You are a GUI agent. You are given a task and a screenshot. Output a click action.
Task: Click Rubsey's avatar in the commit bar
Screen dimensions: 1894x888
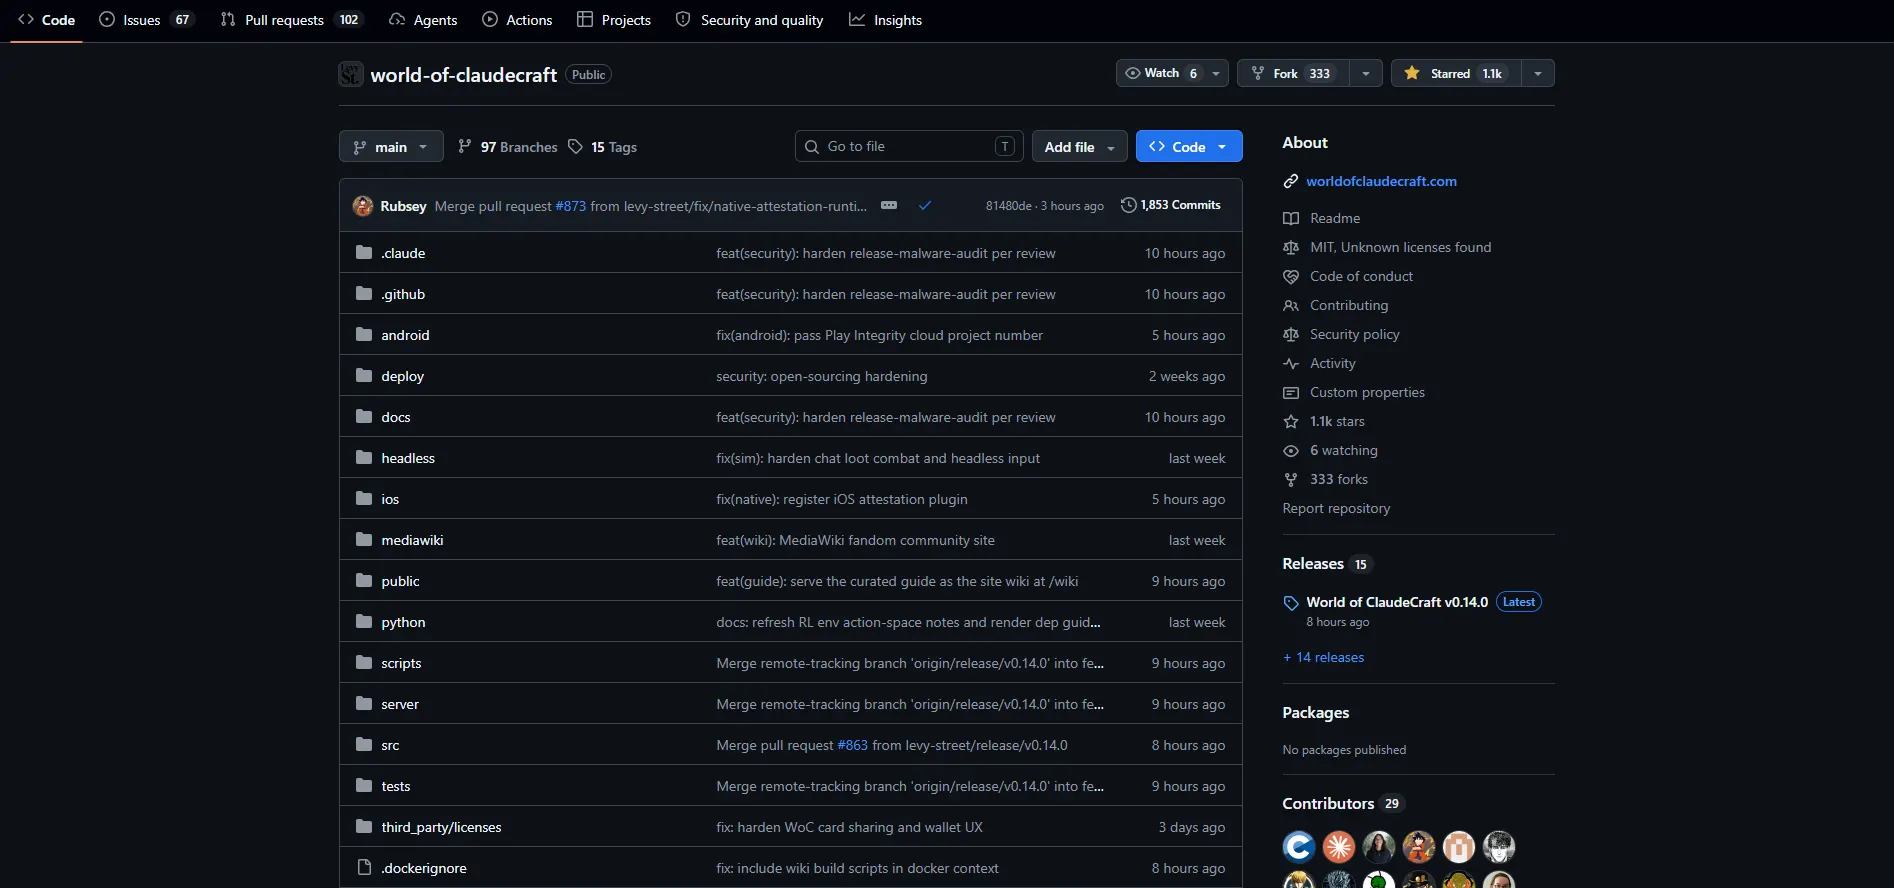tap(363, 206)
